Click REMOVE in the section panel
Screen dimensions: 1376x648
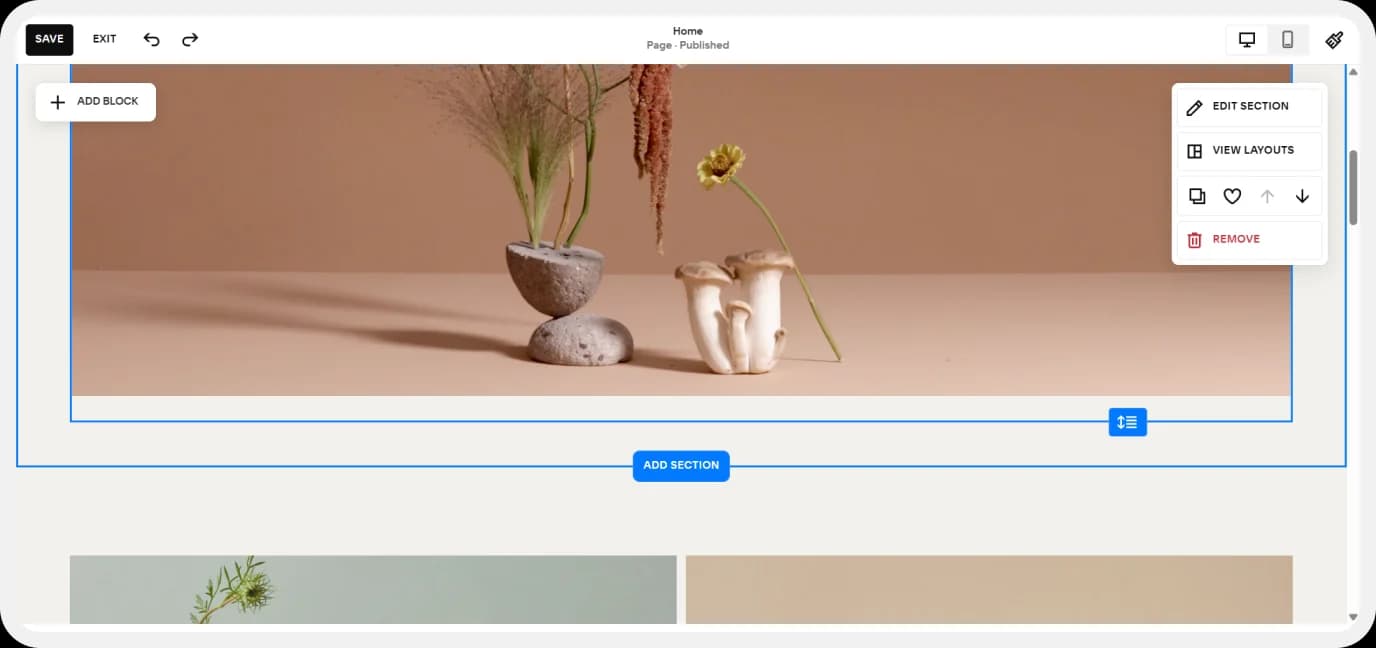point(1236,239)
